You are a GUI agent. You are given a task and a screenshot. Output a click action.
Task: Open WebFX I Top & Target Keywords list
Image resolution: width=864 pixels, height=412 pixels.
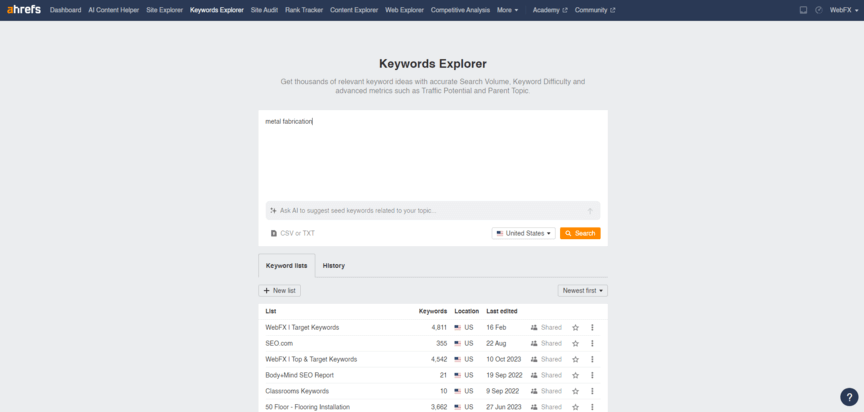[311, 359]
